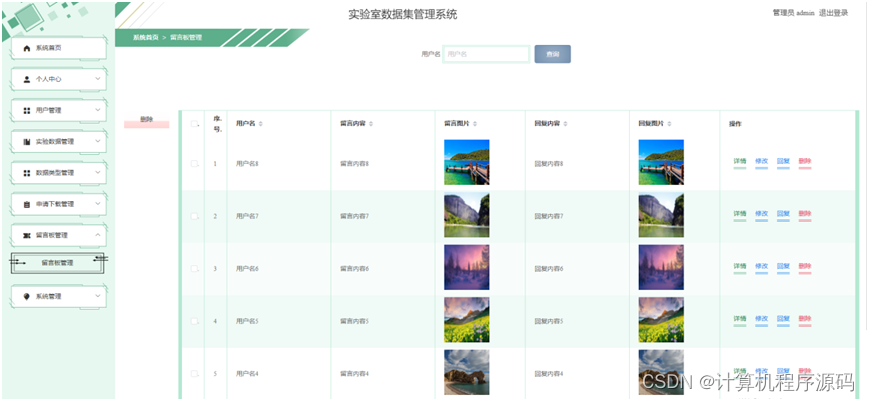Collapse 留言板管理 with its up chevron

(x=98, y=235)
